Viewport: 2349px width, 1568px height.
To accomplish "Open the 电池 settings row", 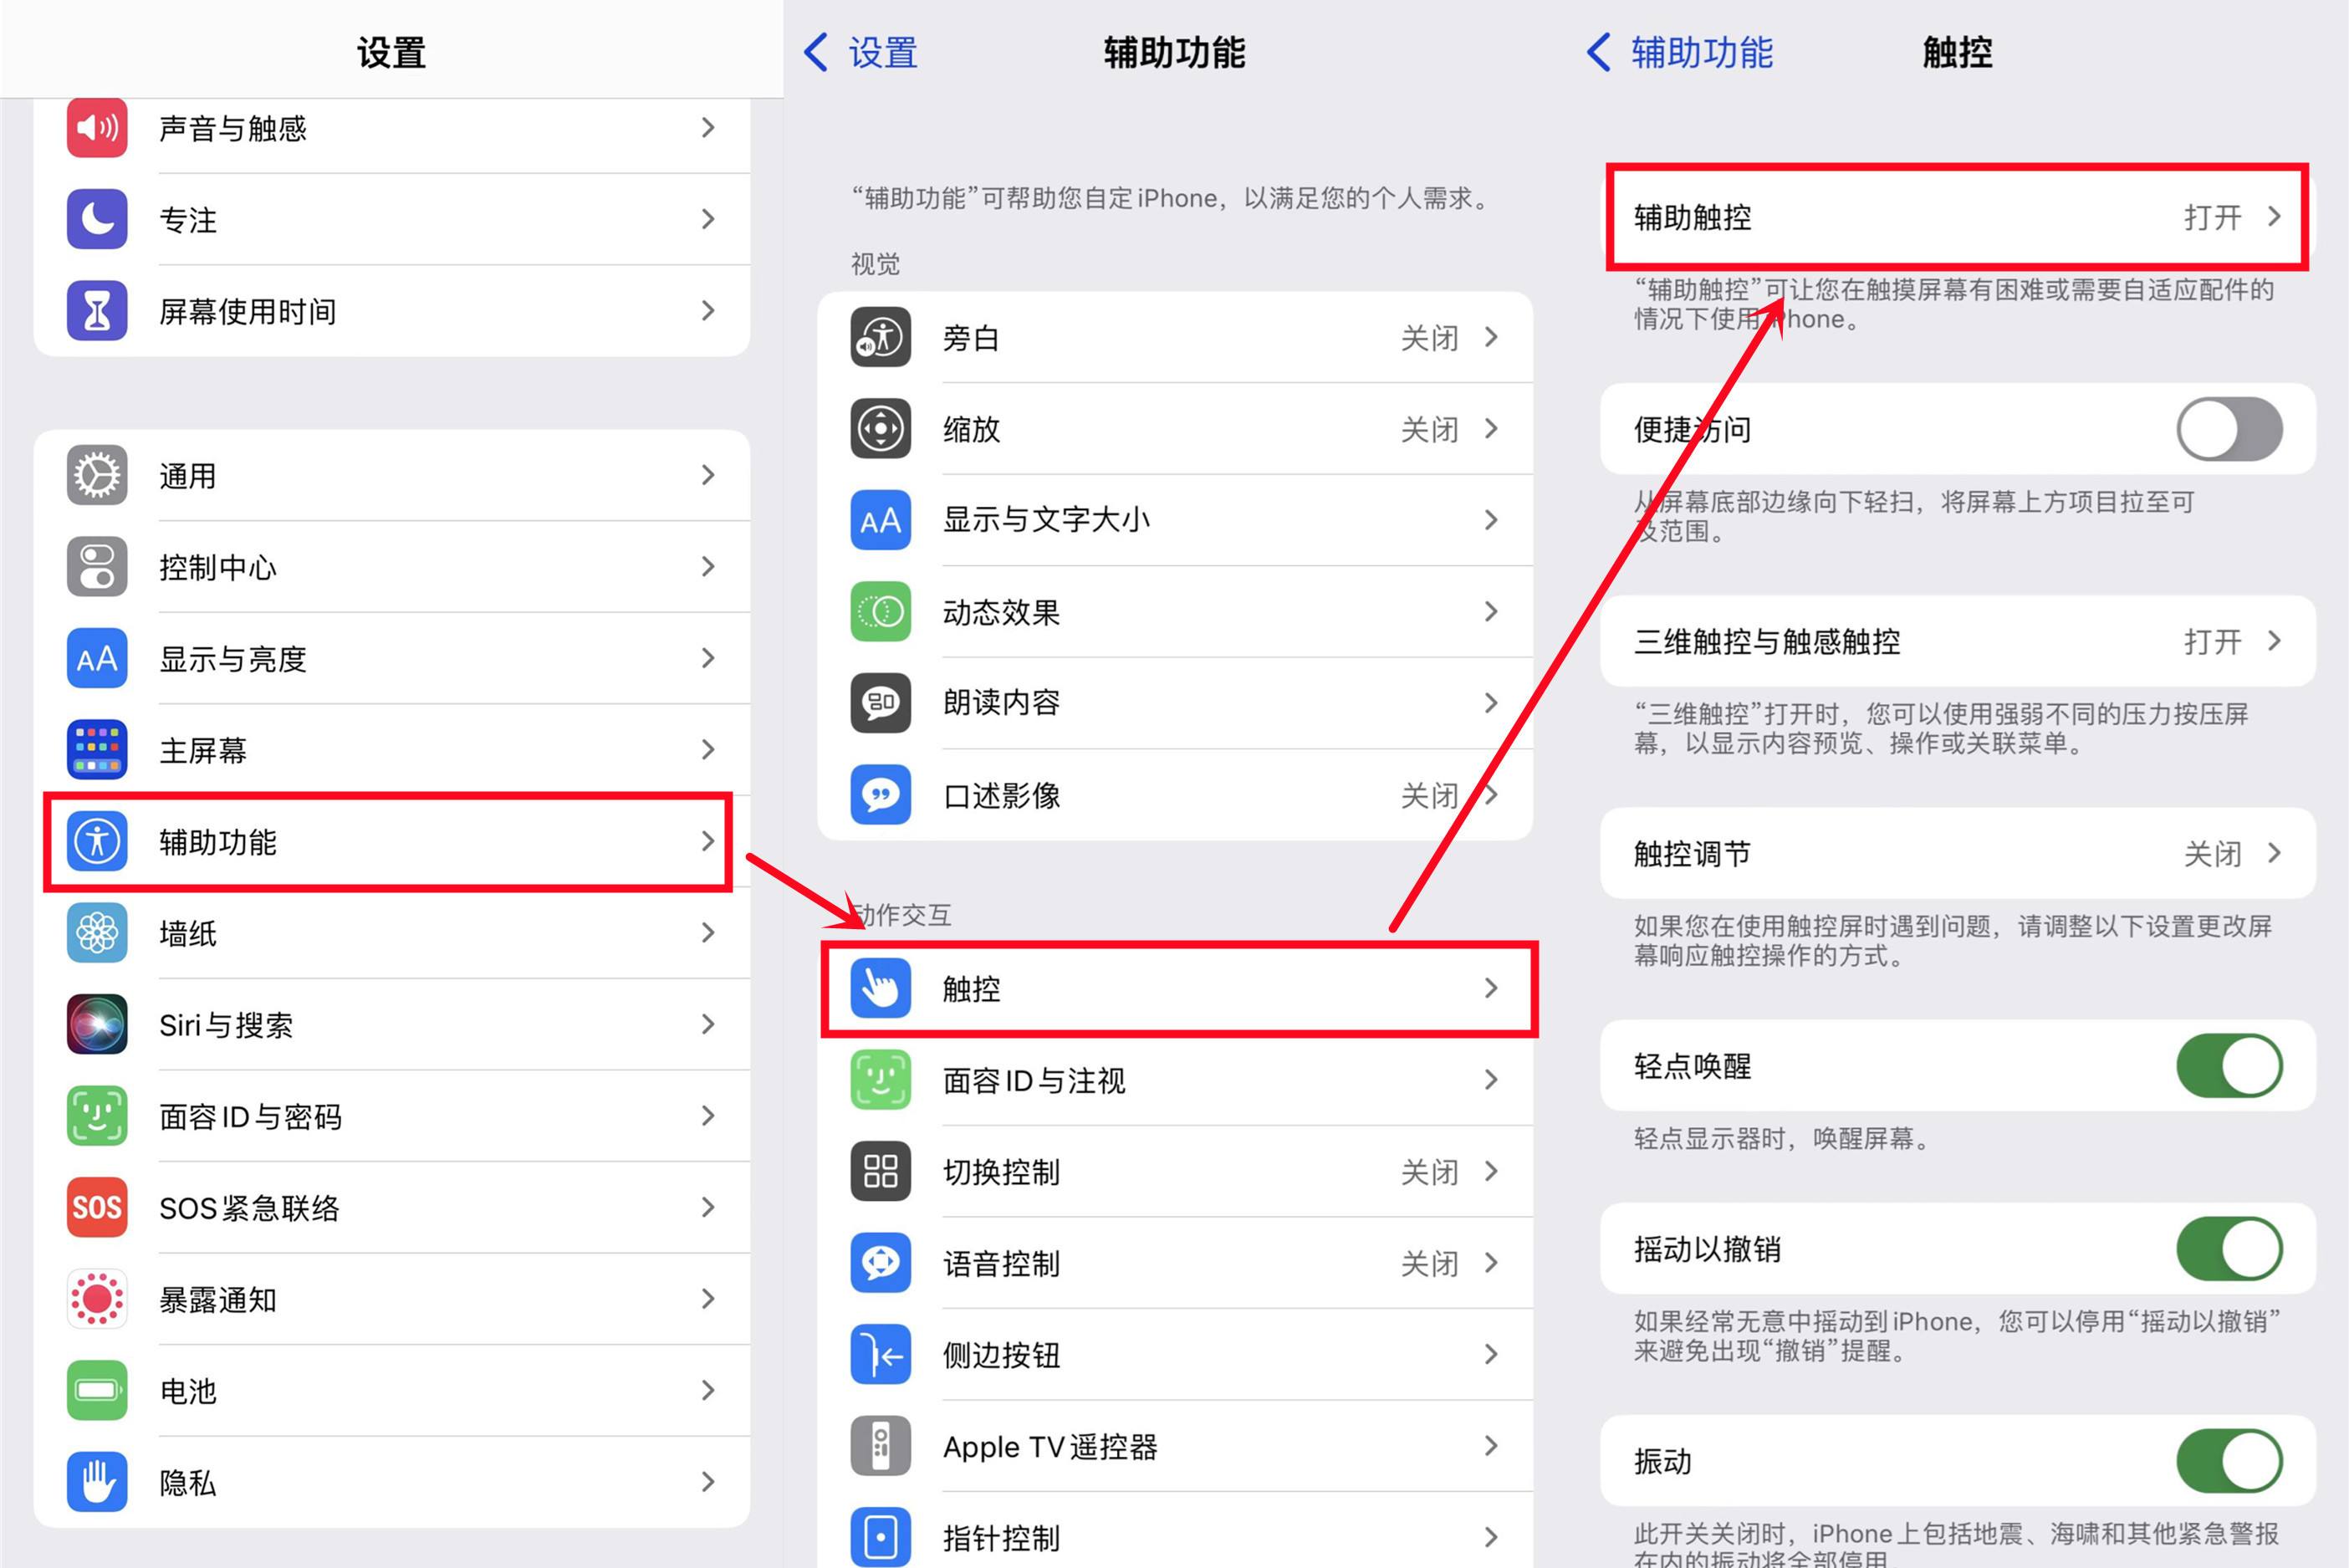I will point(392,1391).
